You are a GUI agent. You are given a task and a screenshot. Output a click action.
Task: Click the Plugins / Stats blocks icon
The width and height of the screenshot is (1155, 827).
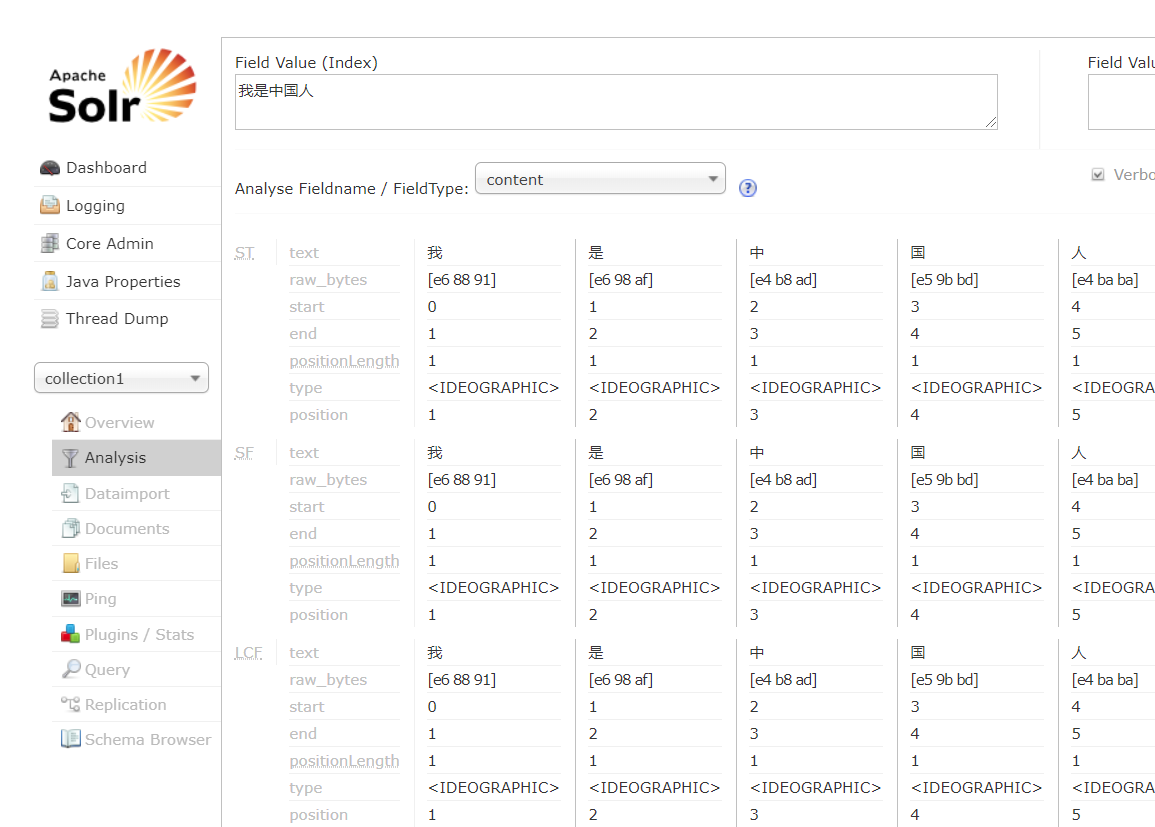[71, 634]
